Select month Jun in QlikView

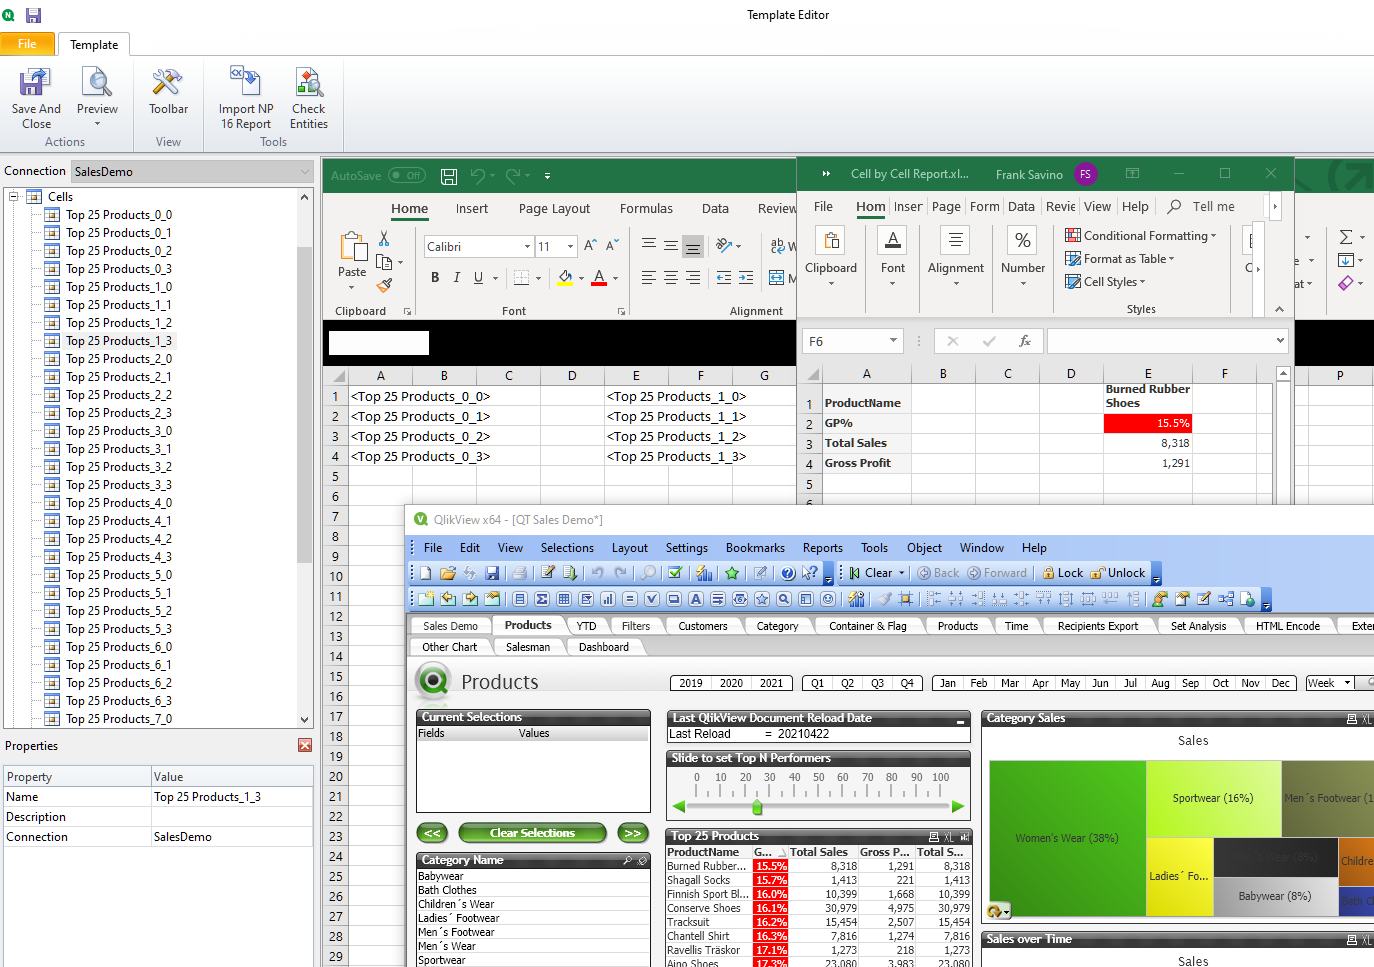1100,683
